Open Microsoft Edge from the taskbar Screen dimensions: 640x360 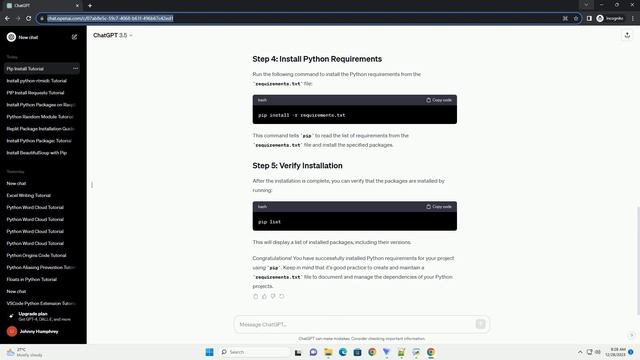click(342, 352)
